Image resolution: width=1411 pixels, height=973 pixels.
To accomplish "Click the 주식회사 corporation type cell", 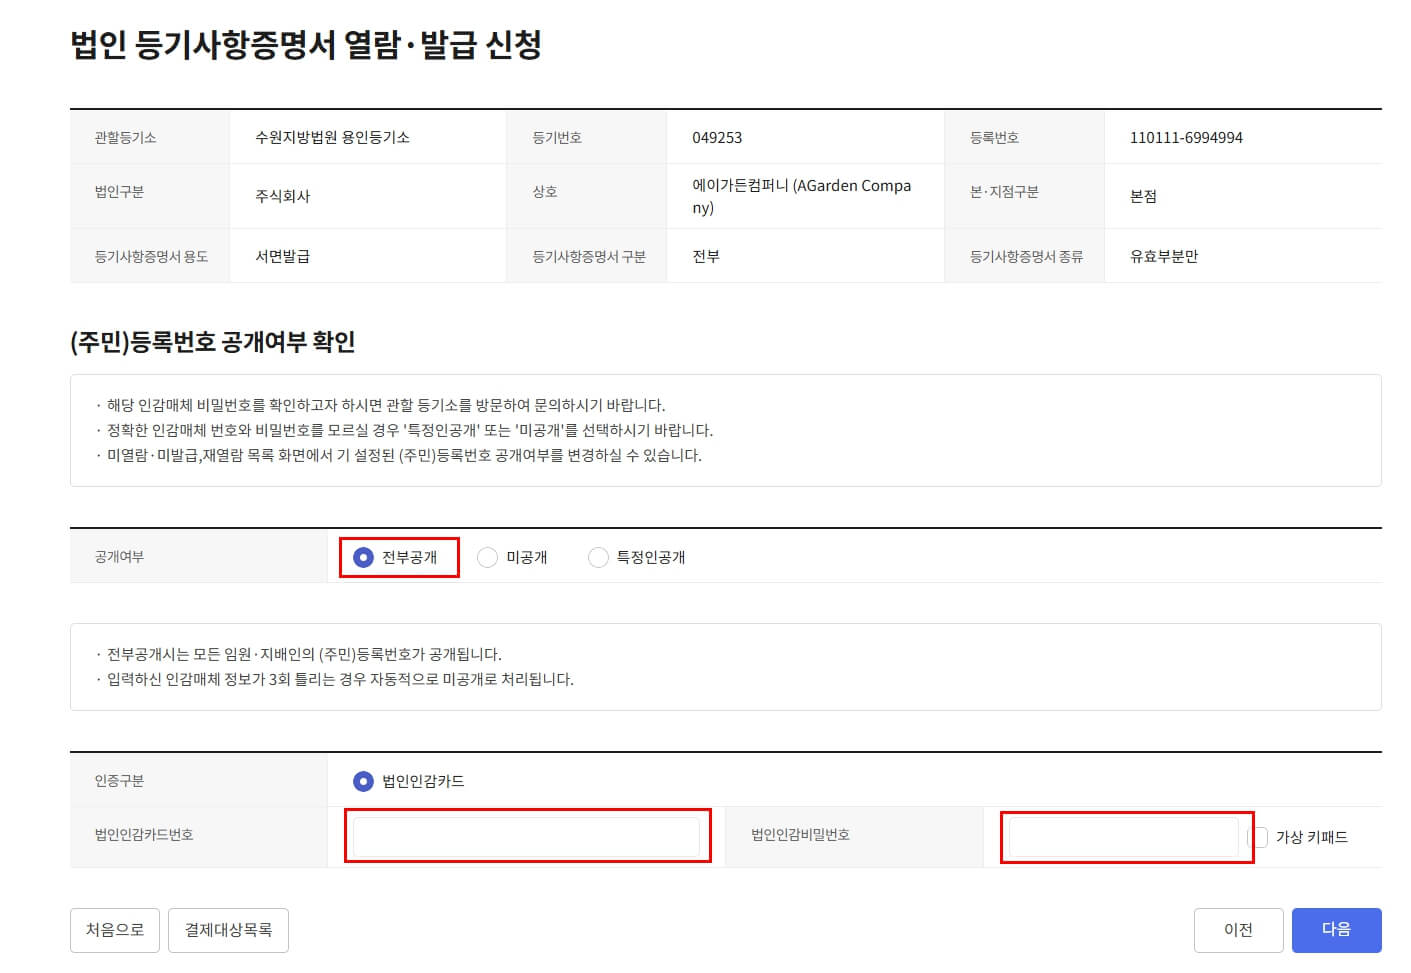I will pos(281,196).
